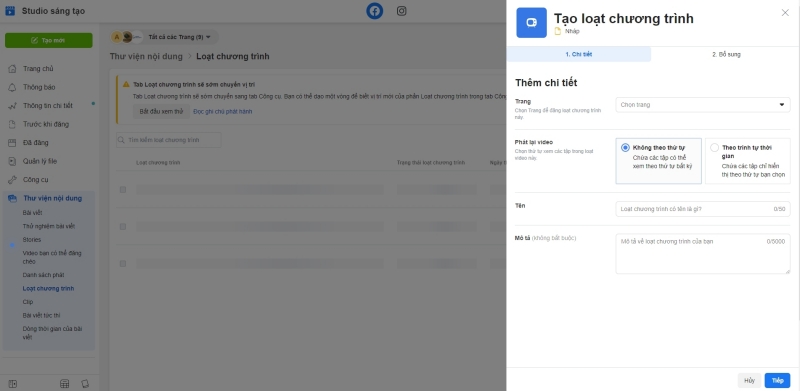
Task: Click the Công cụ wrench icon
Action: 12,180
